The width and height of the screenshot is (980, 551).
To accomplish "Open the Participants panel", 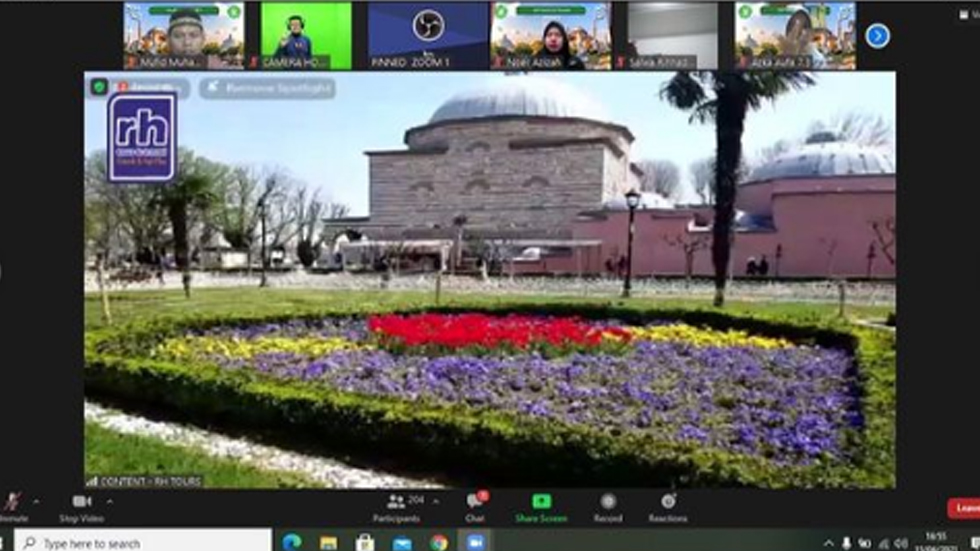I will [397, 502].
